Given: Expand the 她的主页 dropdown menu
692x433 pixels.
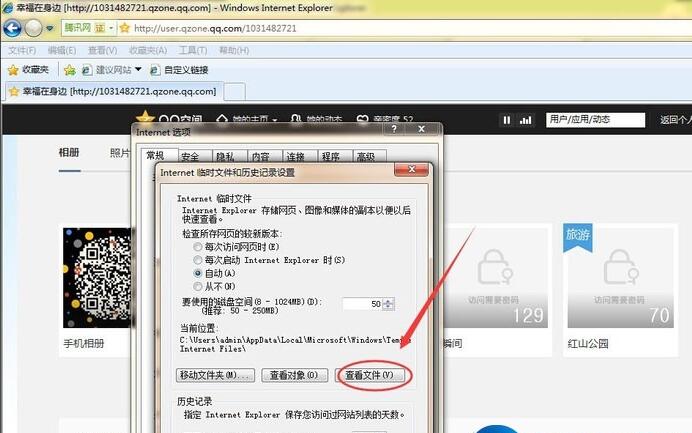Looking at the screenshot, I should 275,120.
